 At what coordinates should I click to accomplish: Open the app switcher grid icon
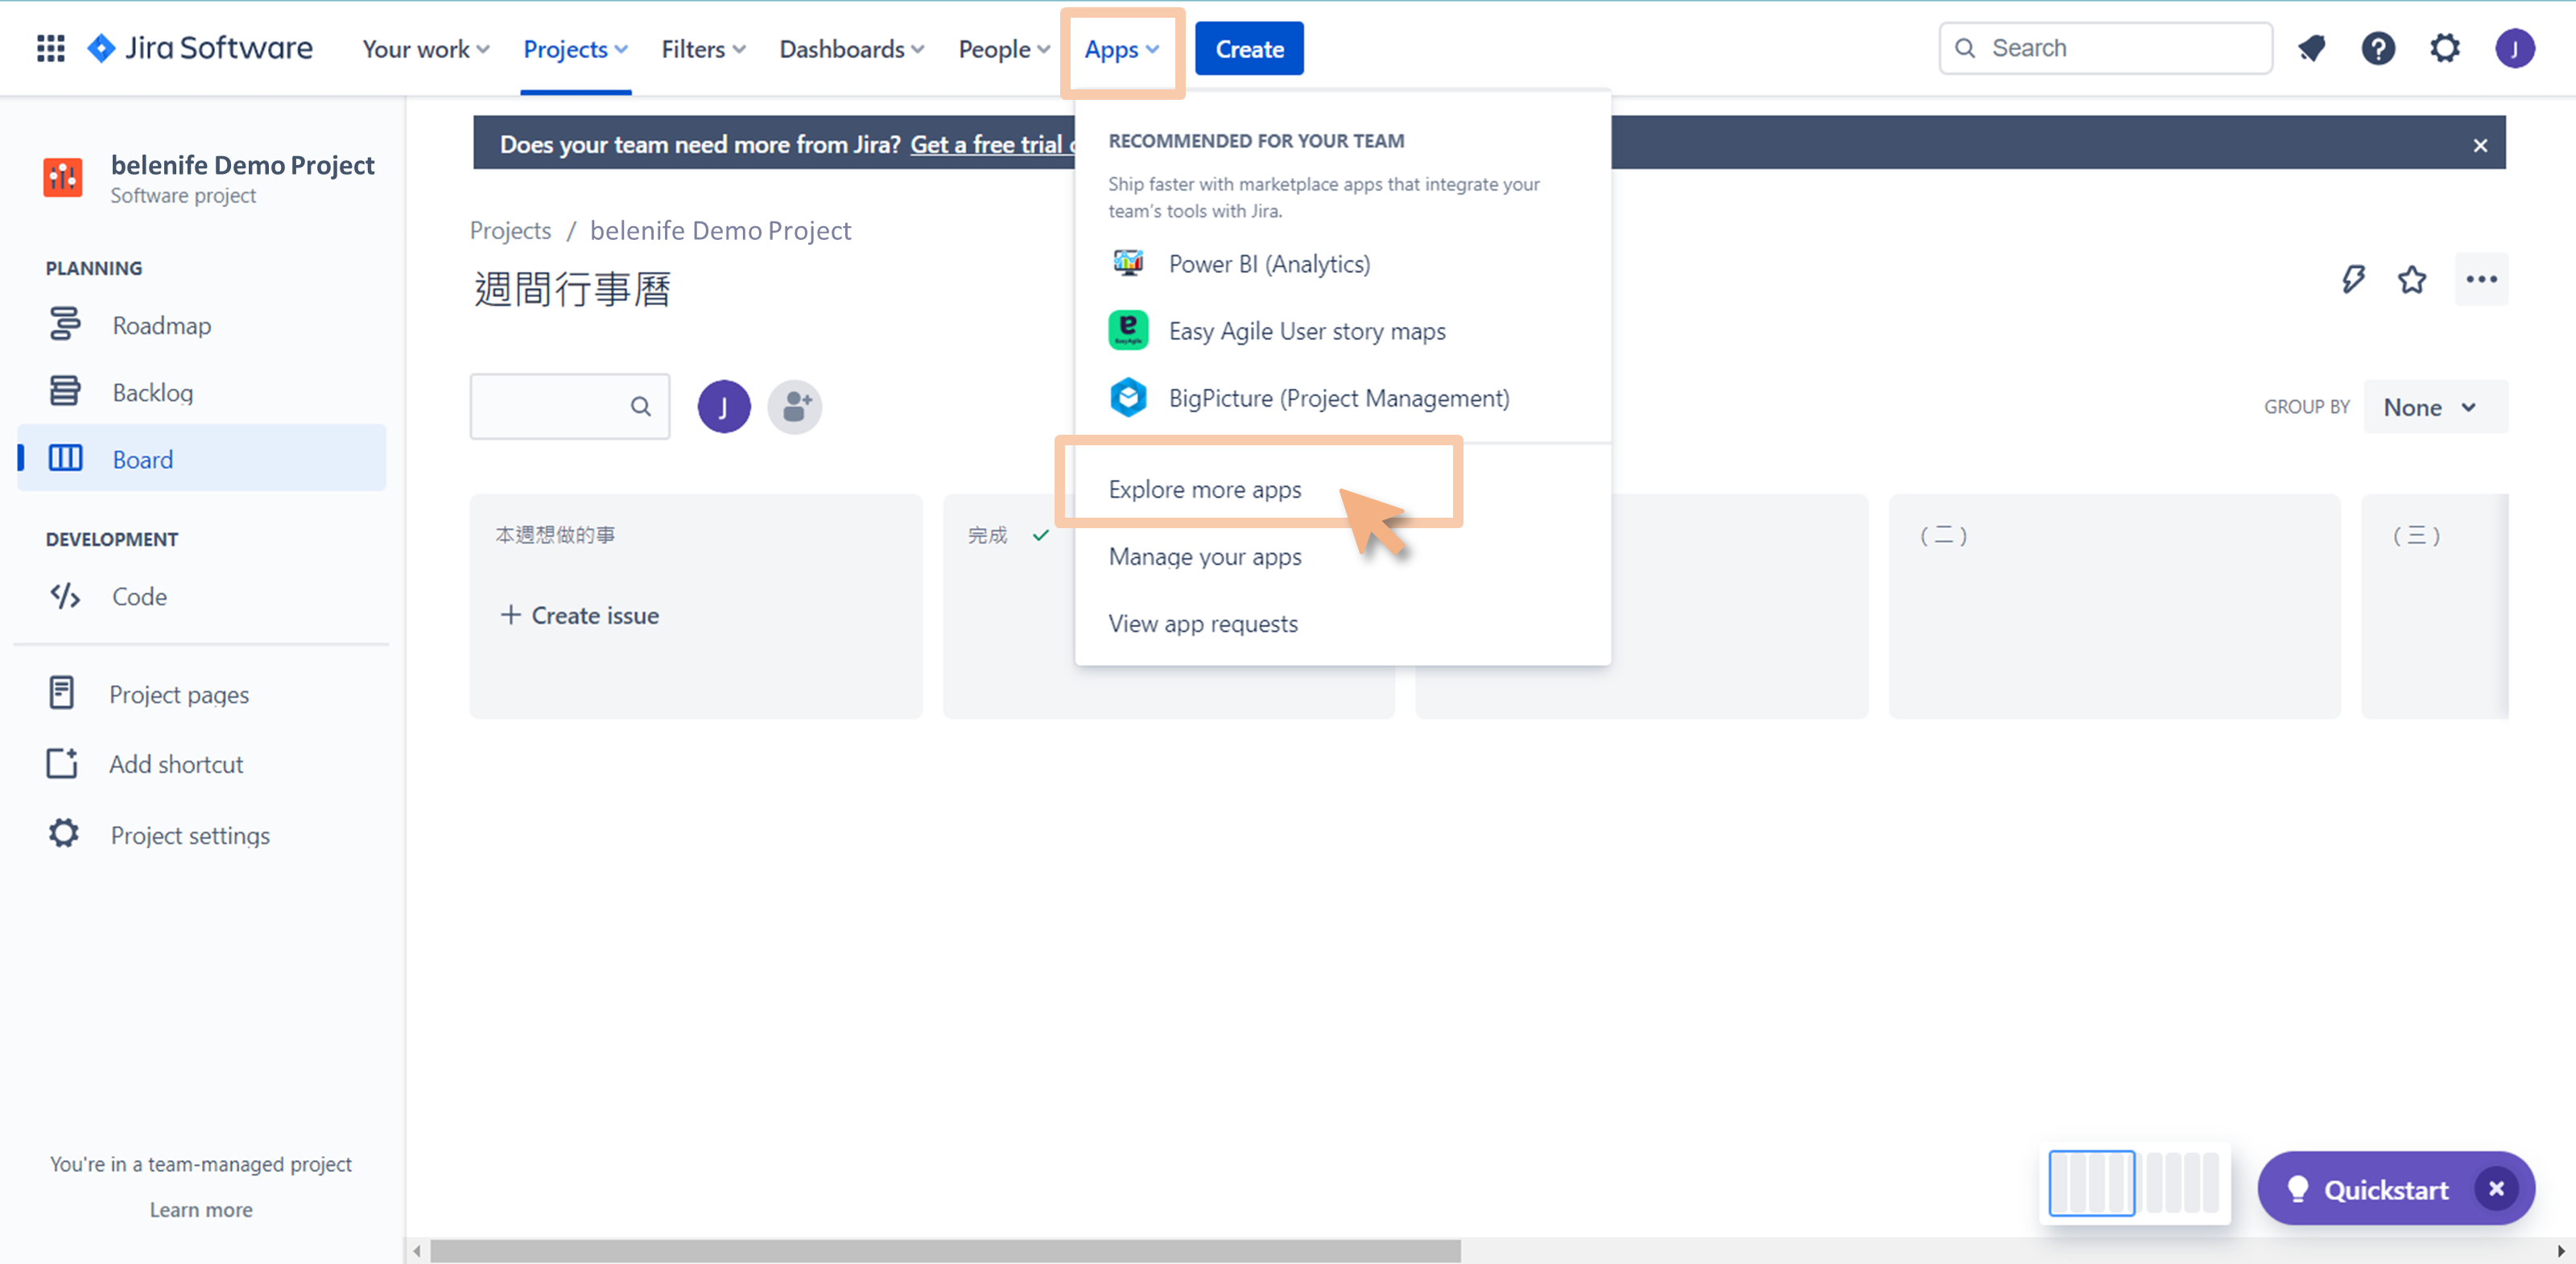(x=50, y=48)
